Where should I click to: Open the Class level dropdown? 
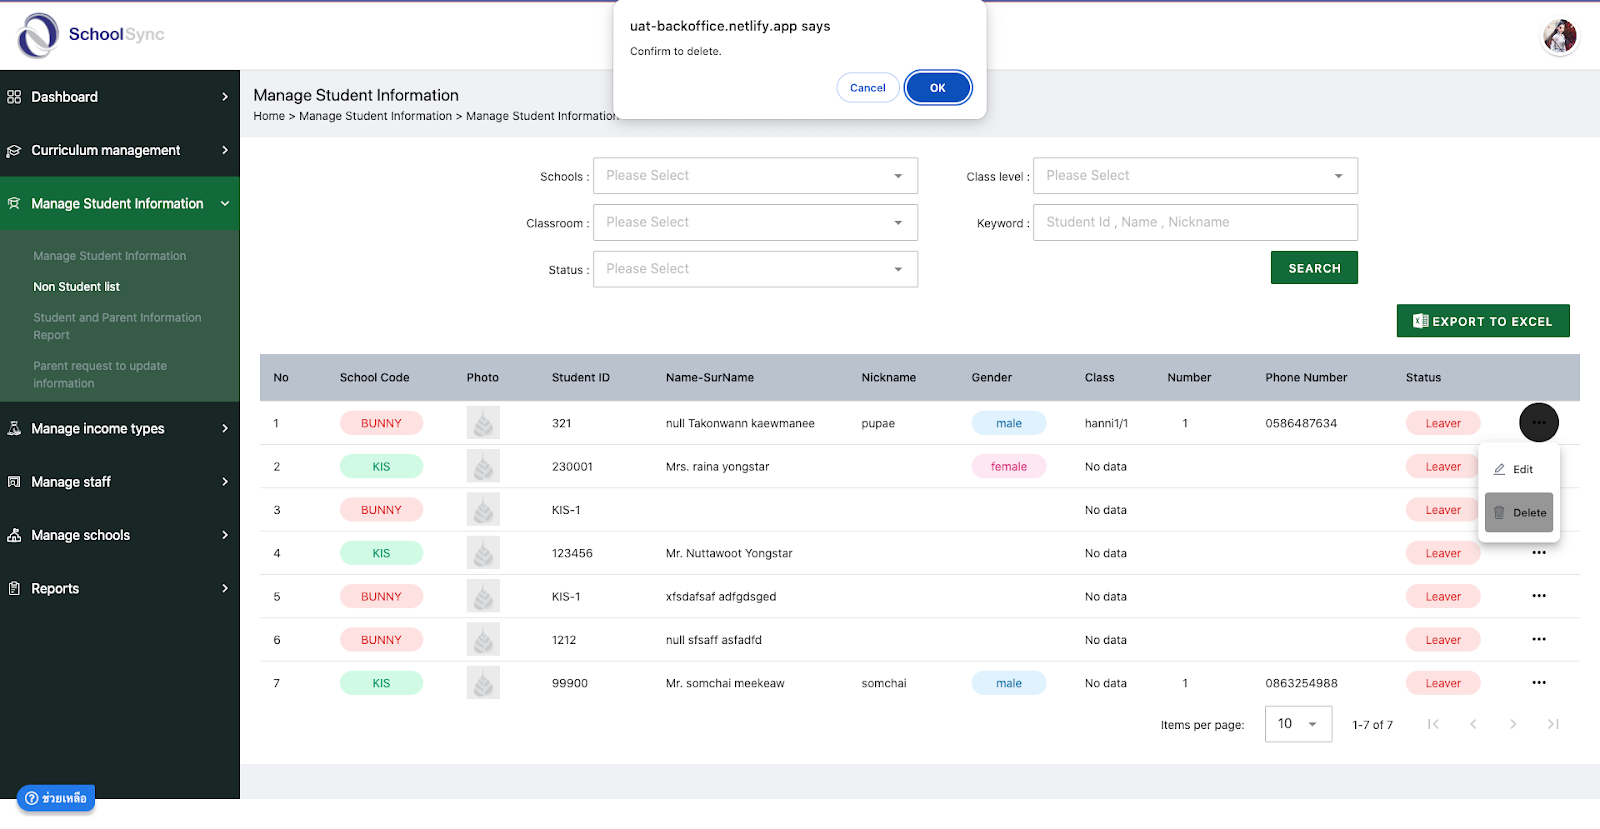click(x=1195, y=176)
